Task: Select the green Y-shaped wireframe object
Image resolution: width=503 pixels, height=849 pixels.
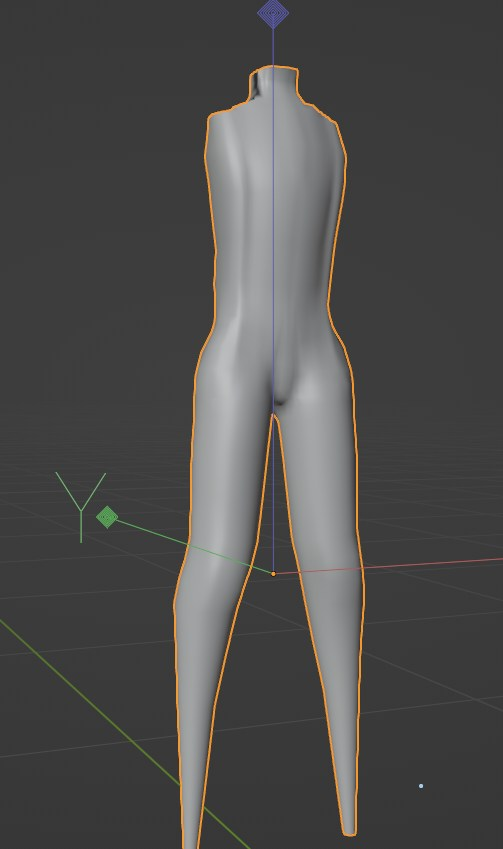Action: coord(81,507)
